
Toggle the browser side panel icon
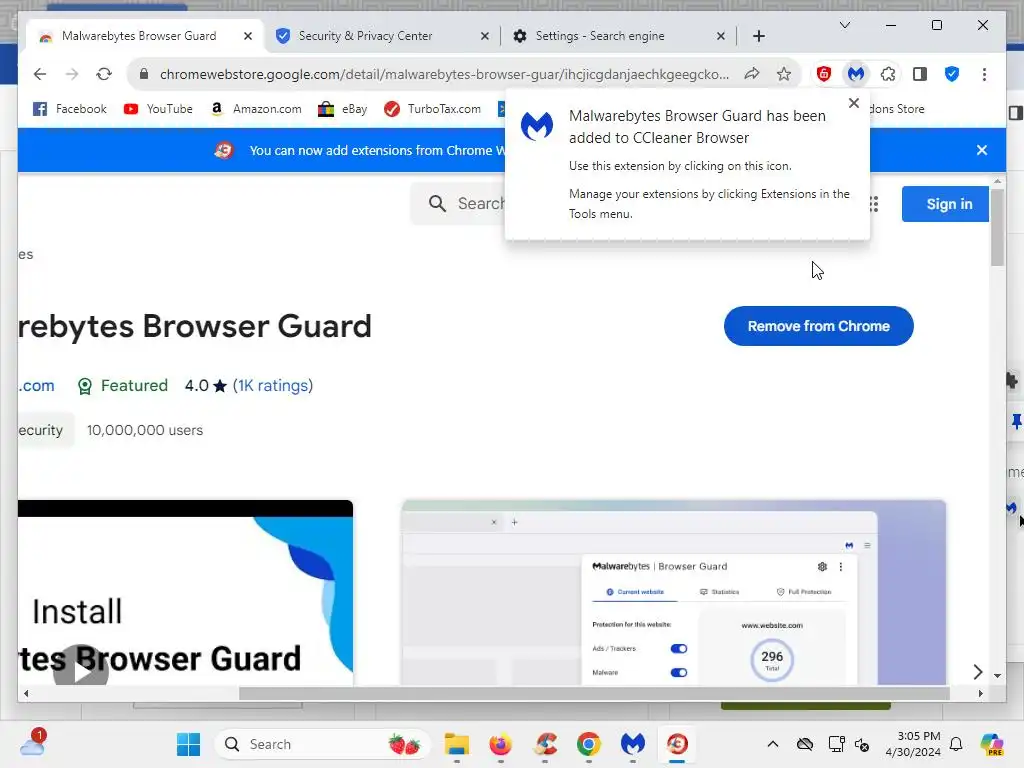(x=920, y=74)
